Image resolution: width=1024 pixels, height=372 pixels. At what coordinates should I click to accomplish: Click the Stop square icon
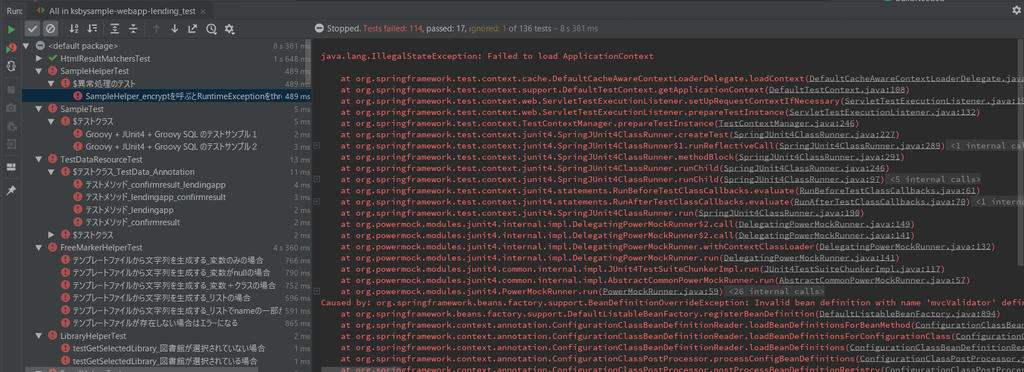tap(11, 89)
